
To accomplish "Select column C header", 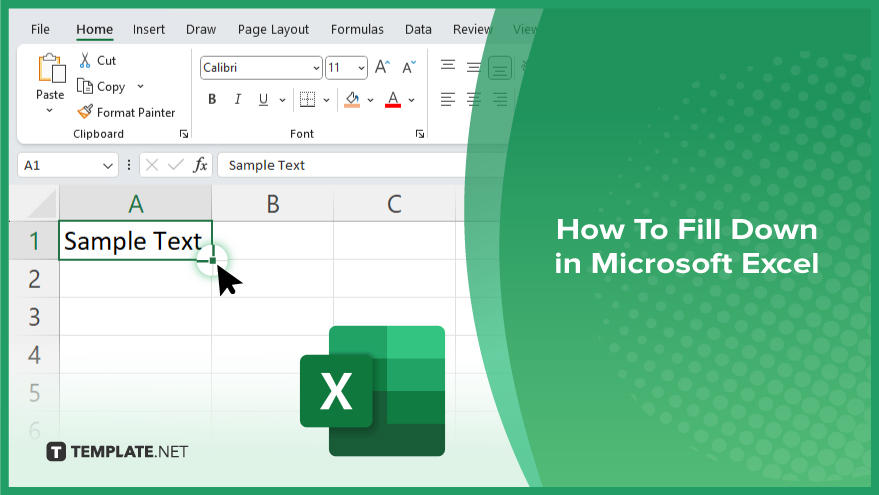I will [395, 203].
